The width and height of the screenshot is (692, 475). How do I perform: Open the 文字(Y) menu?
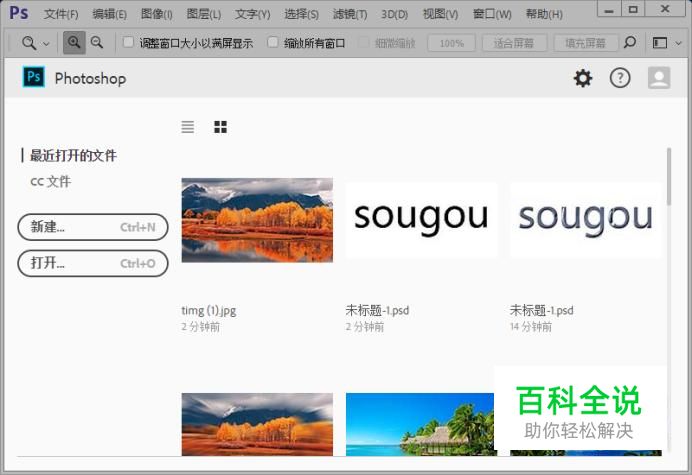[x=252, y=14]
